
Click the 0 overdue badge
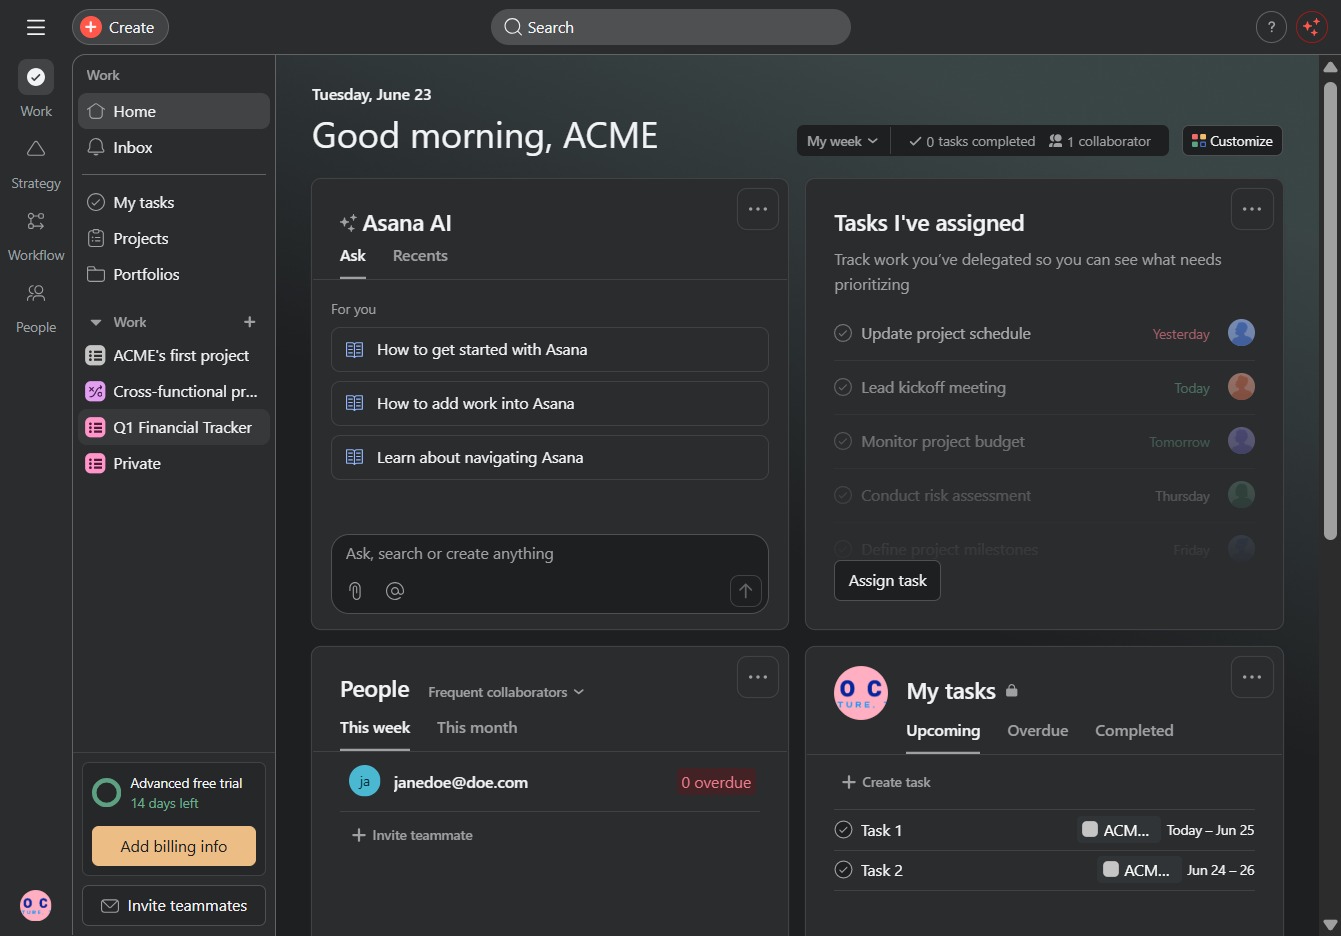pyautogui.click(x=716, y=783)
